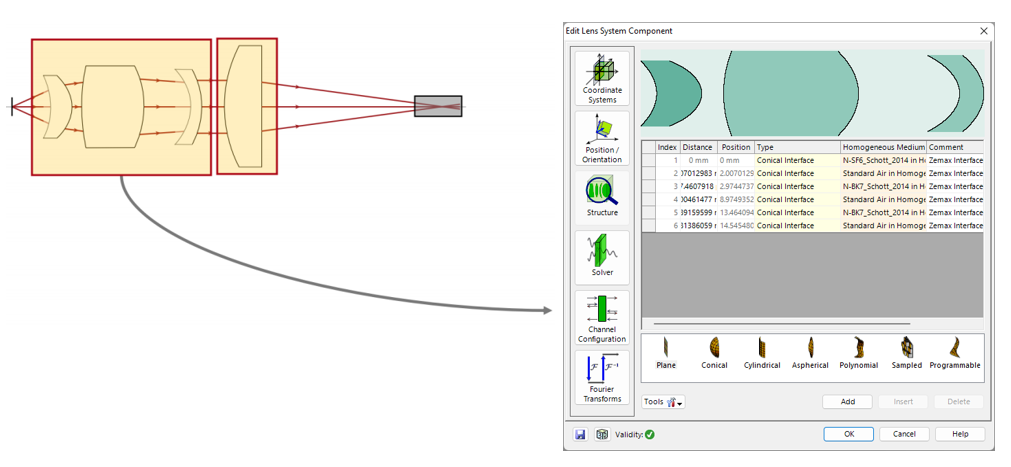This screenshot has width=1011, height=467.
Task: Click the Cancel button
Action: click(905, 434)
